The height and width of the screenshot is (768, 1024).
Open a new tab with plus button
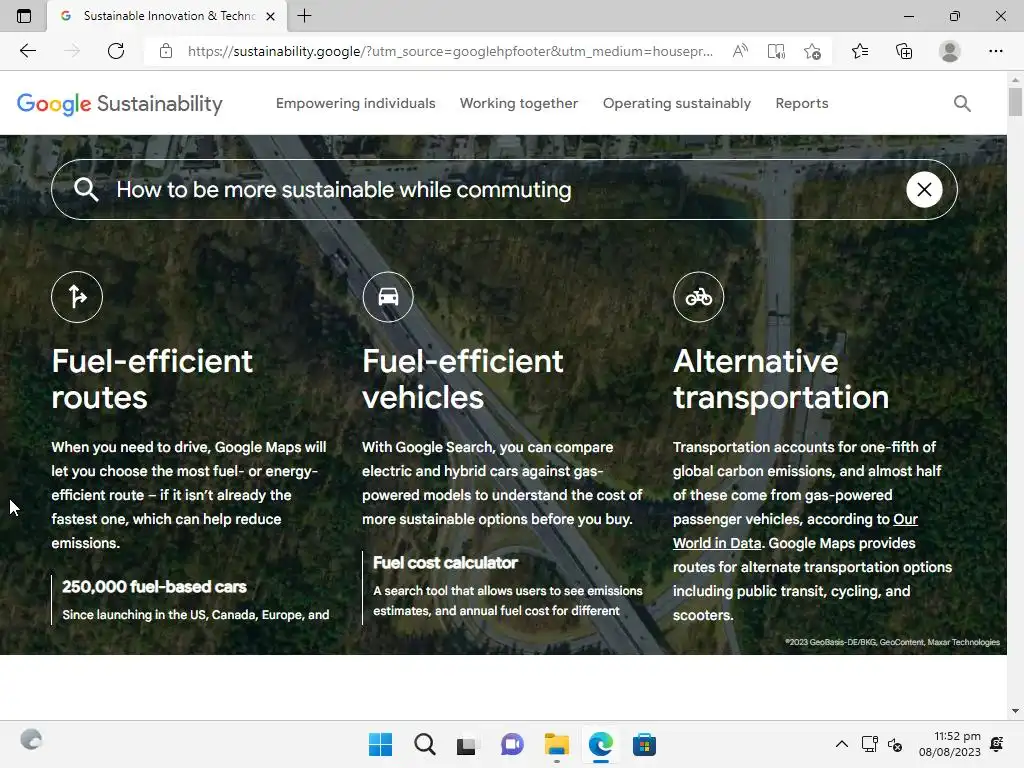[x=304, y=16]
